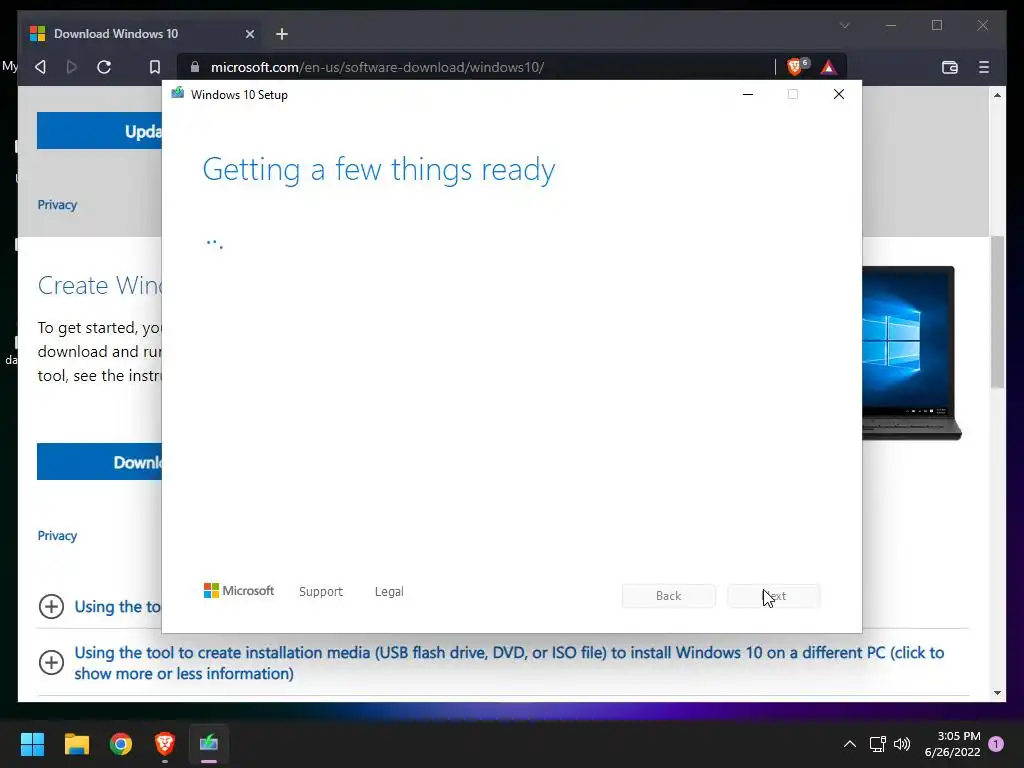This screenshot has height=768, width=1024.
Task: Click the laptop image on webpage
Action: [912, 353]
